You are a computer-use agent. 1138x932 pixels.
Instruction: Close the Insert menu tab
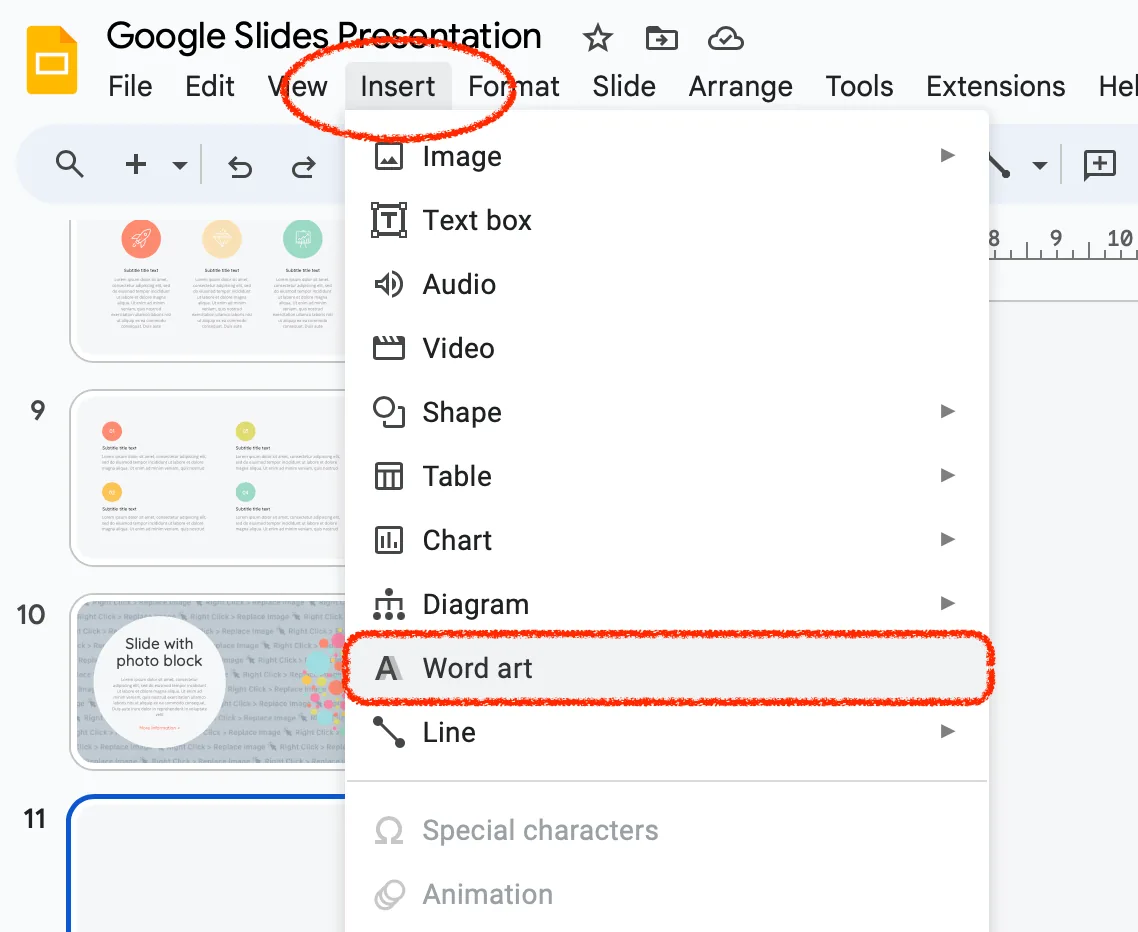tap(398, 86)
